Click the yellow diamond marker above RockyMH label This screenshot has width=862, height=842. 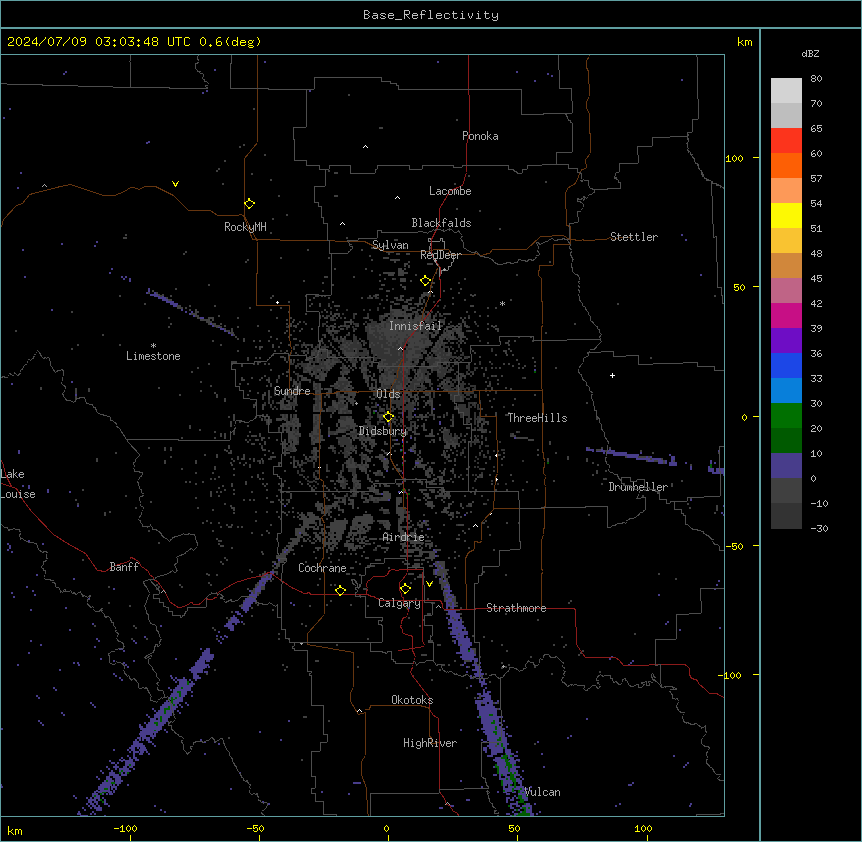click(250, 204)
